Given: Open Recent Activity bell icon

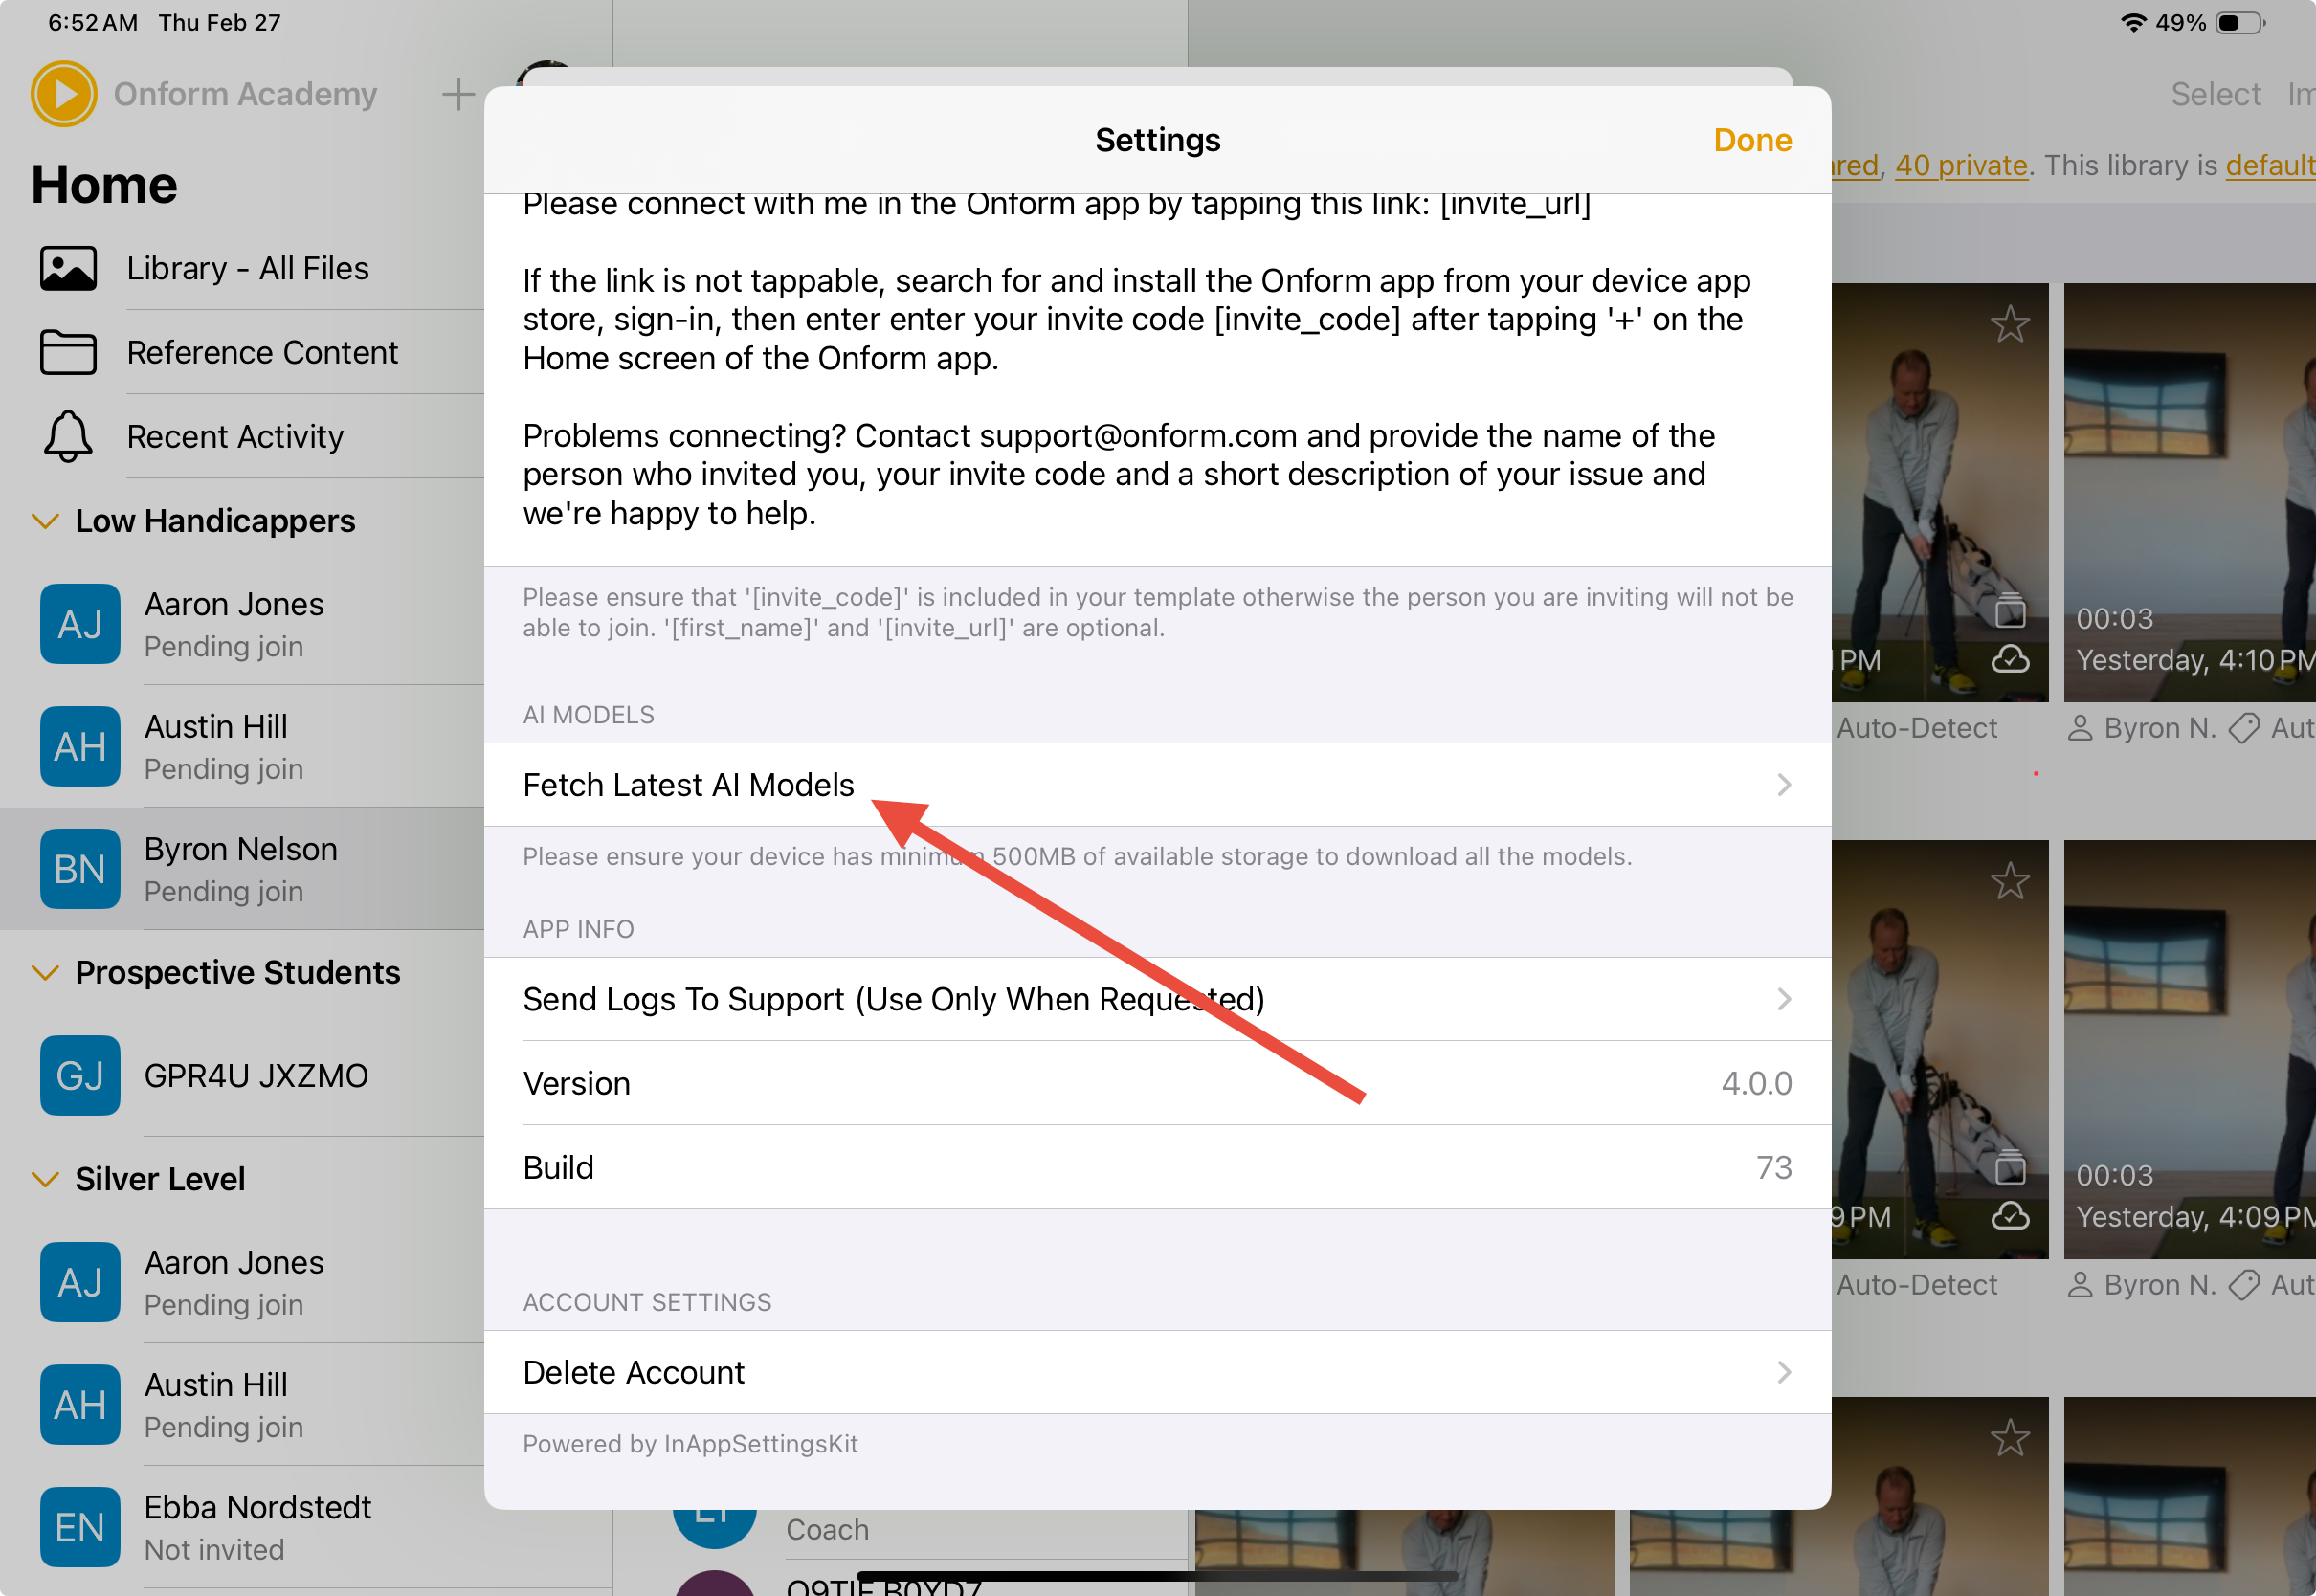Looking at the screenshot, I should coord(68,436).
